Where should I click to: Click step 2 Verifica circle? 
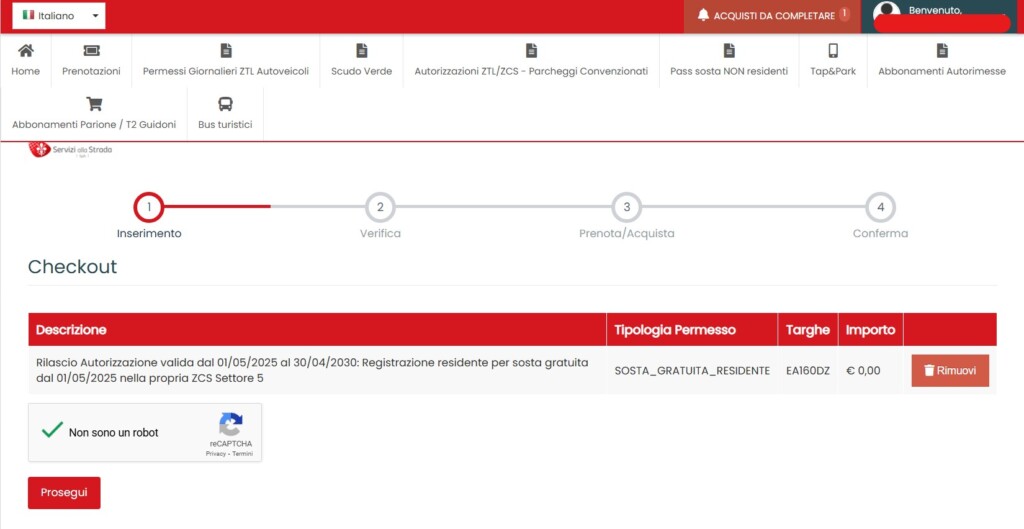pos(380,207)
